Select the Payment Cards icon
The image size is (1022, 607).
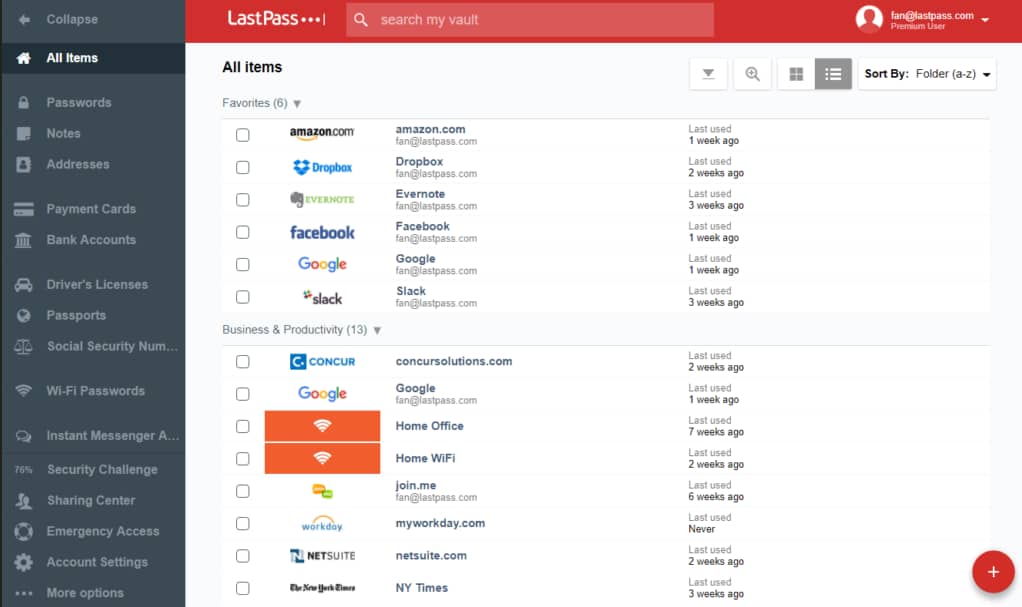(x=27, y=208)
